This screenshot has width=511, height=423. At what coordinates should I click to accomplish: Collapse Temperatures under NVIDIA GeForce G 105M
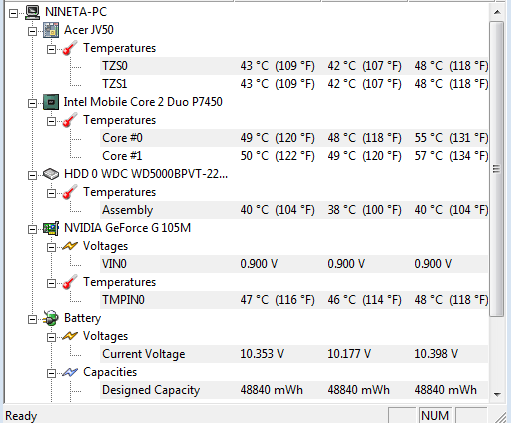coord(51,283)
